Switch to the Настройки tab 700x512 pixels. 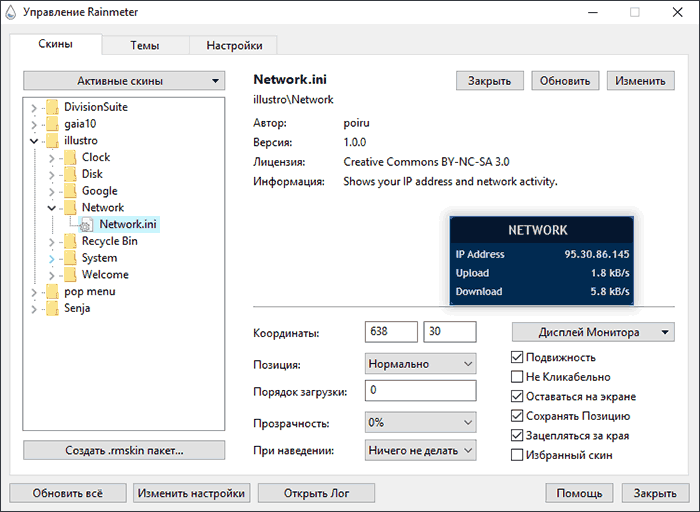234,45
